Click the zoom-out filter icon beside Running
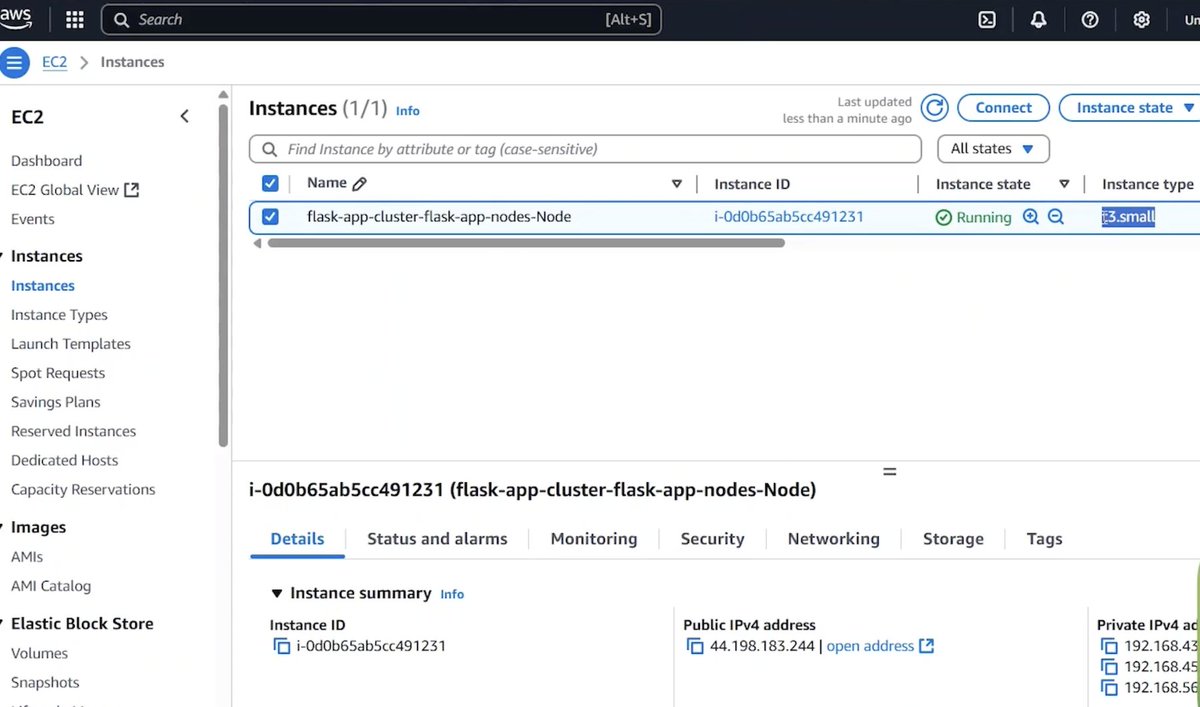 tap(1055, 217)
